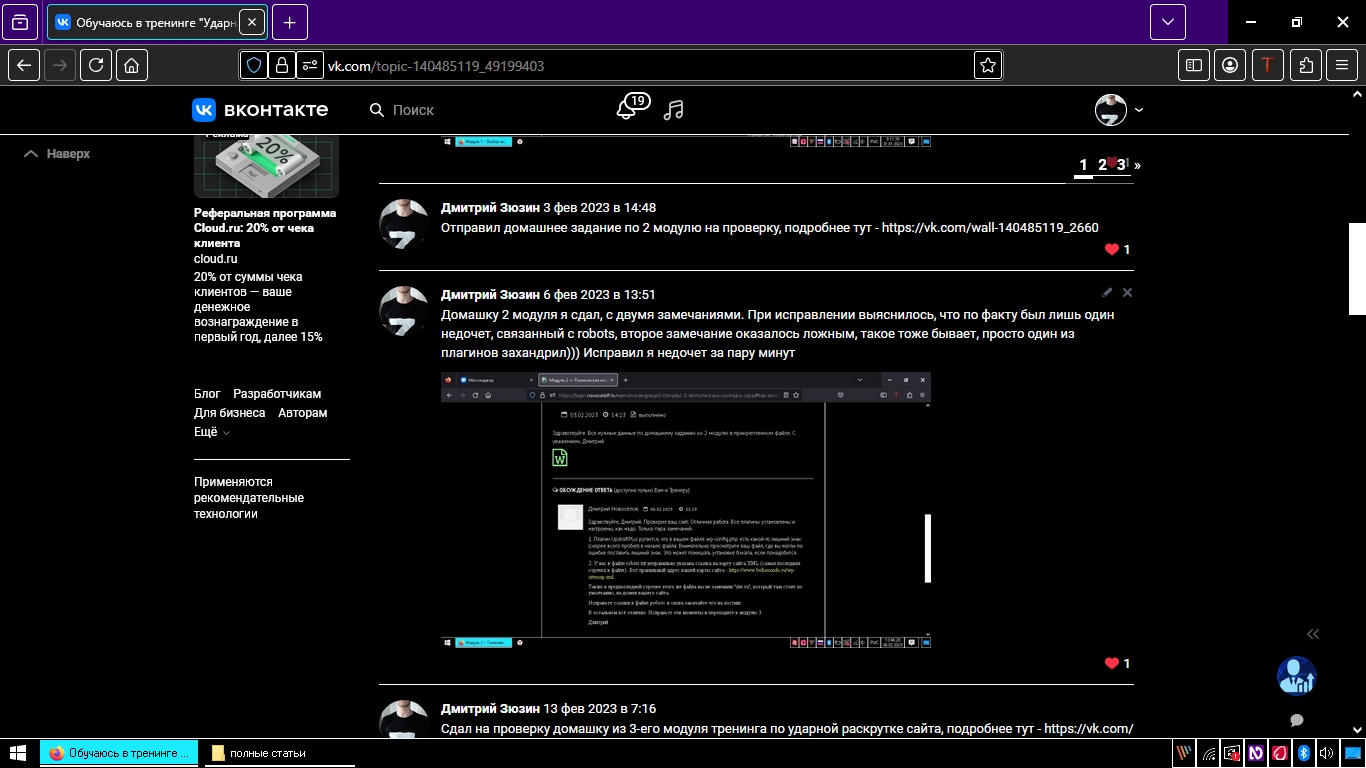
Task: Reload the current page
Action: click(x=96, y=65)
